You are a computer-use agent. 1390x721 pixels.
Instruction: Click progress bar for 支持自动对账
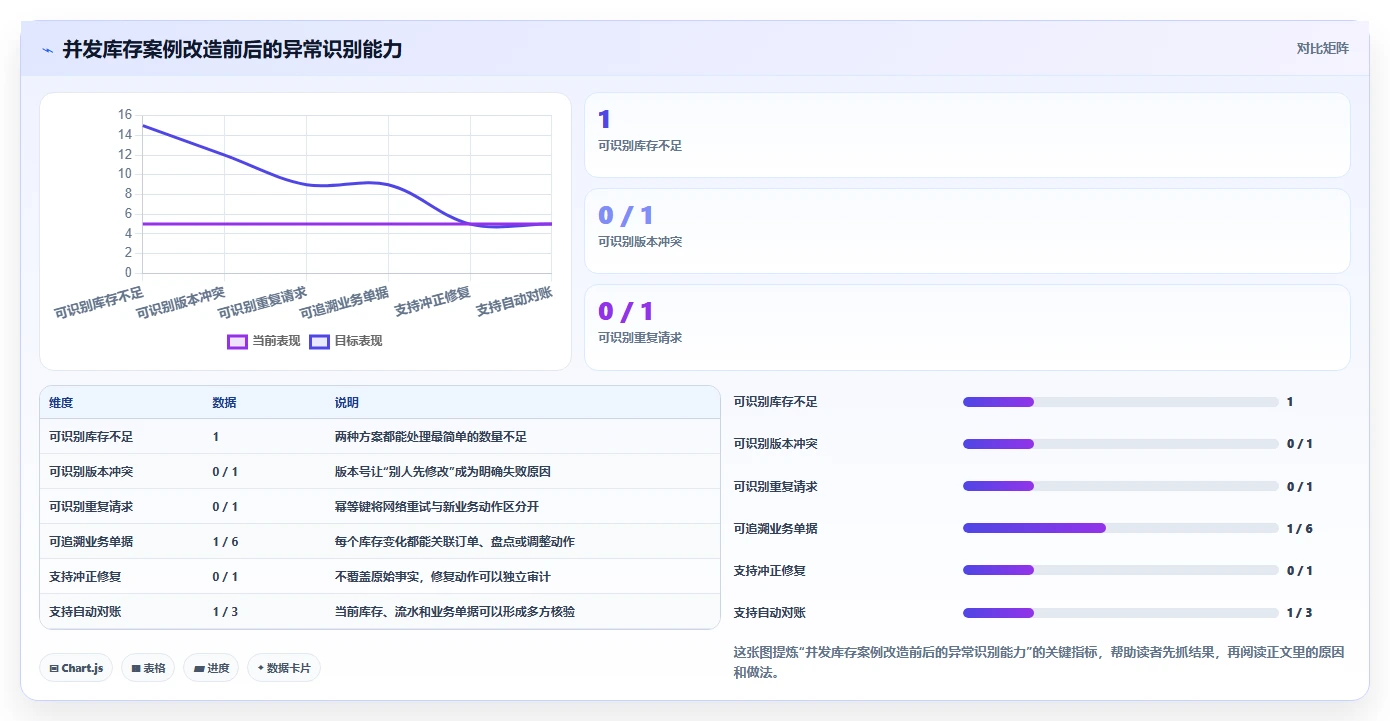(x=1120, y=613)
